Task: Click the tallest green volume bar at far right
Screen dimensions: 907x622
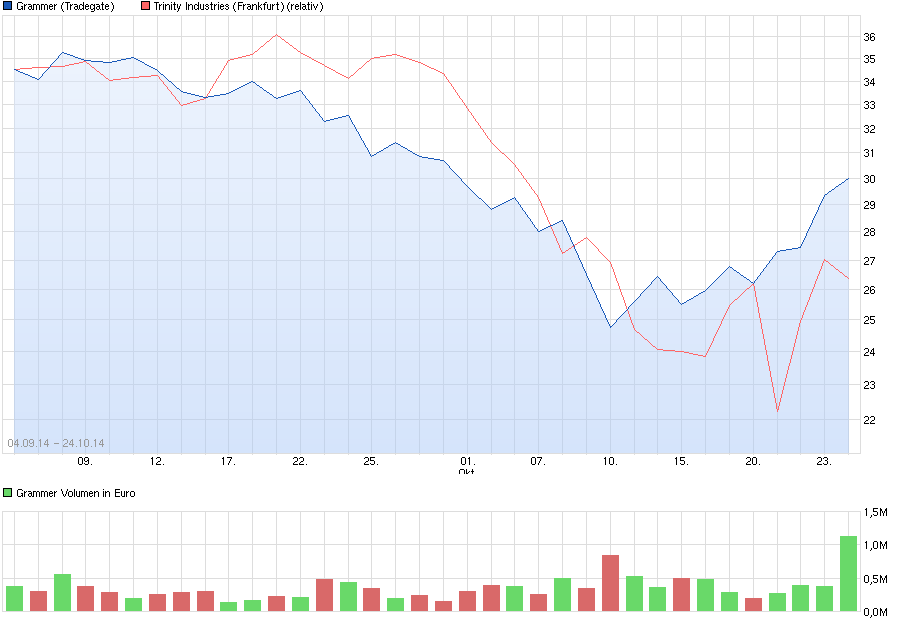Action: click(849, 573)
